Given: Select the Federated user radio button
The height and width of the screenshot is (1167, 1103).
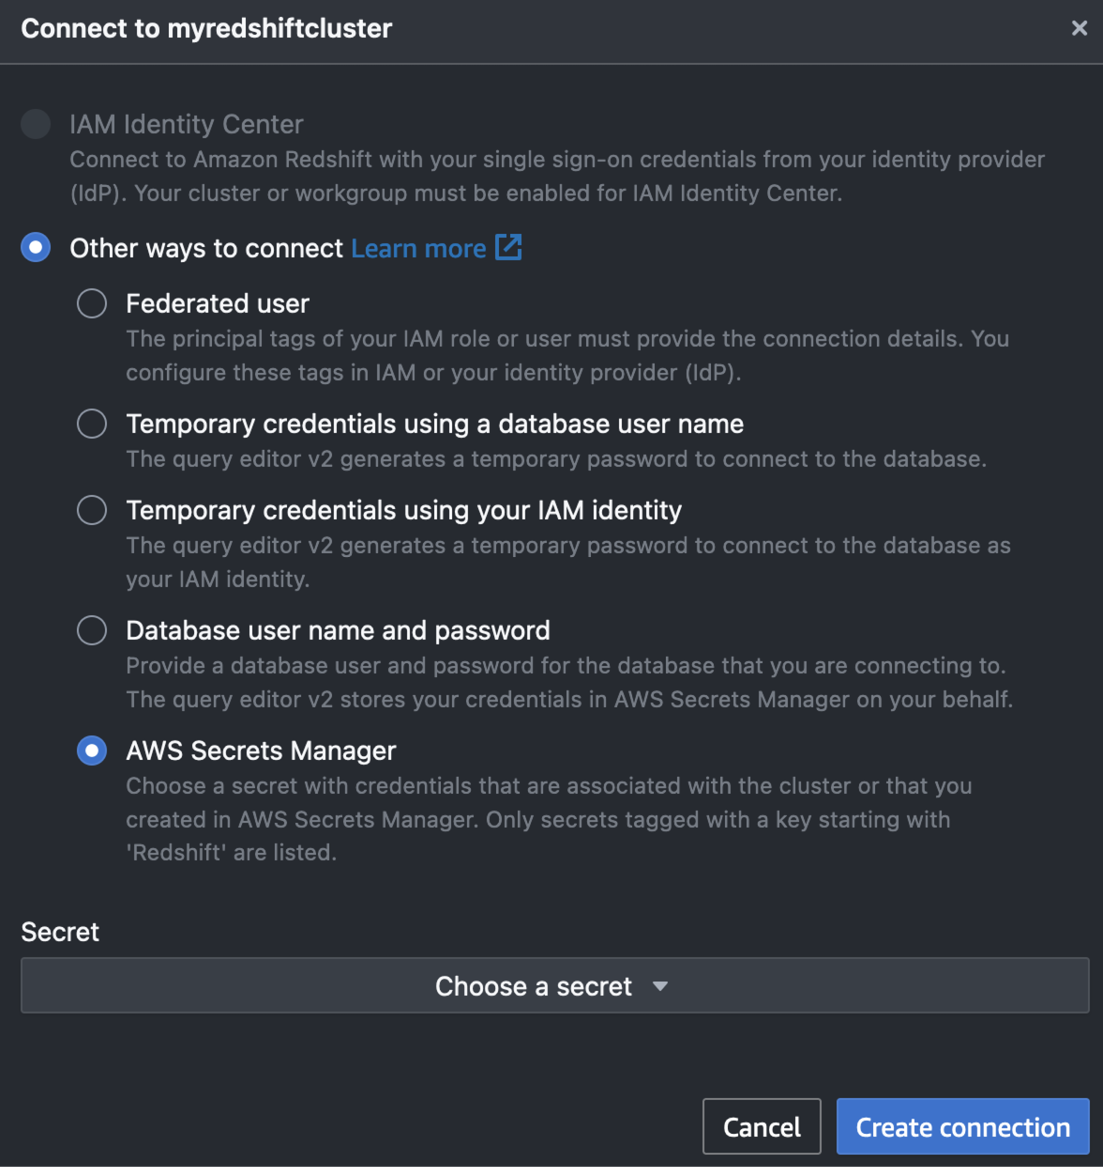Looking at the screenshot, I should (91, 303).
